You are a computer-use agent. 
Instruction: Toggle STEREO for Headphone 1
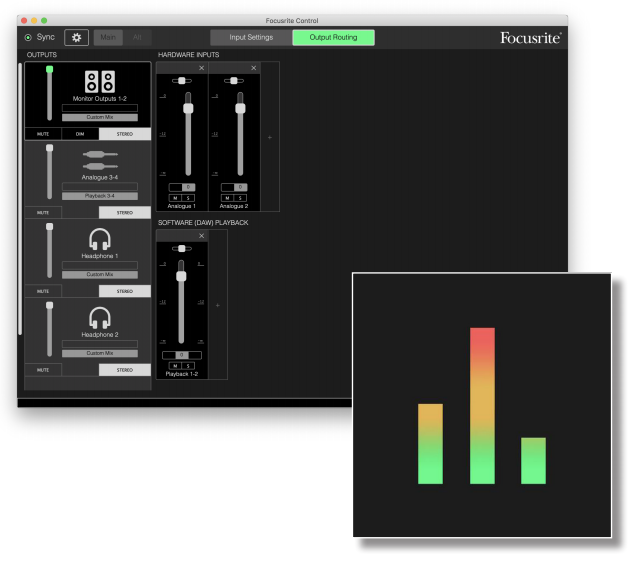[125, 291]
